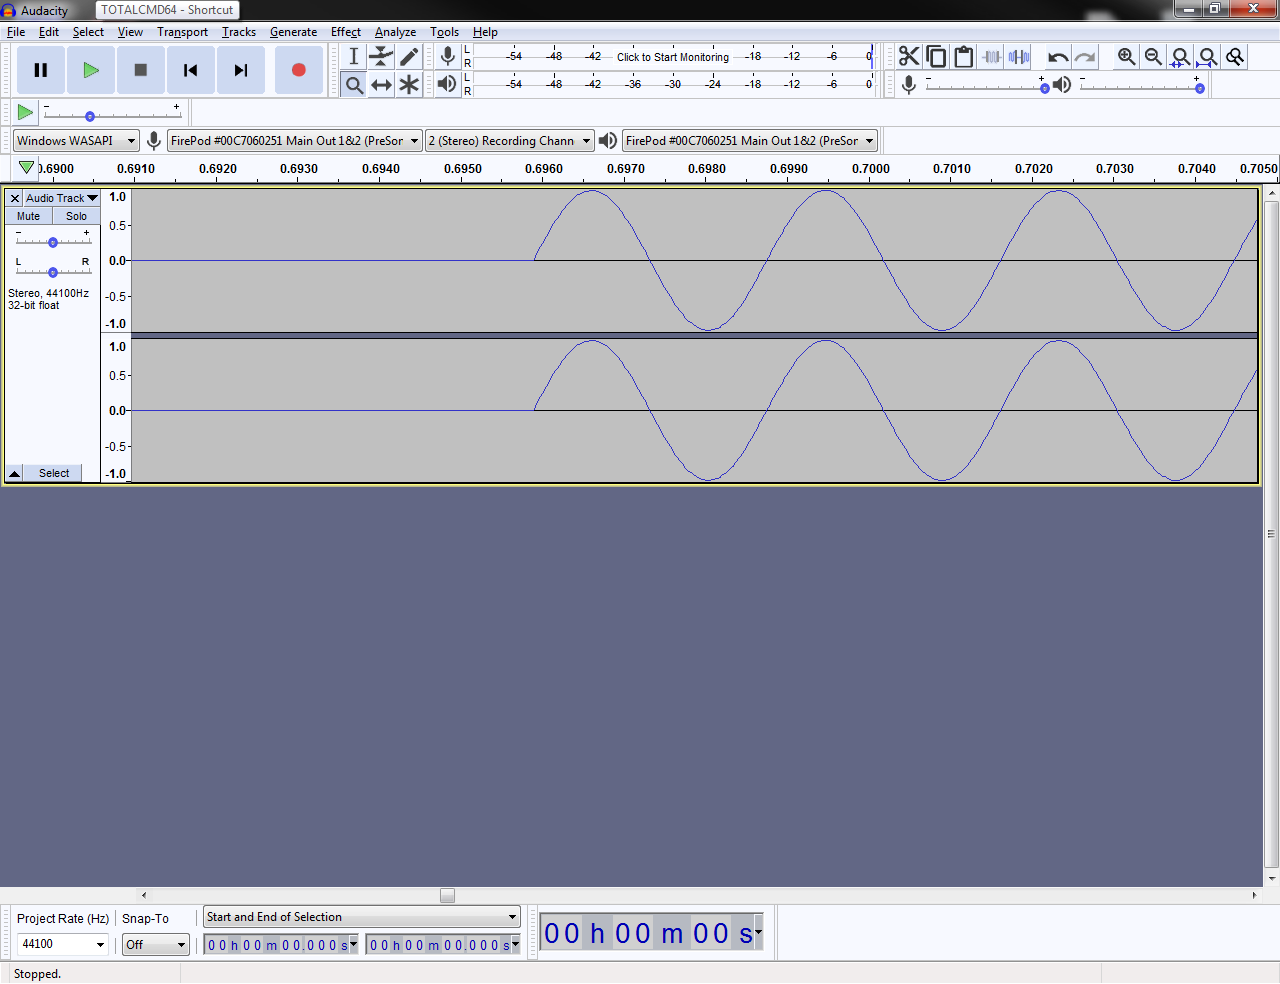1280x984 pixels.
Task: Fit project to width with zoom icon
Action: coord(1208,57)
